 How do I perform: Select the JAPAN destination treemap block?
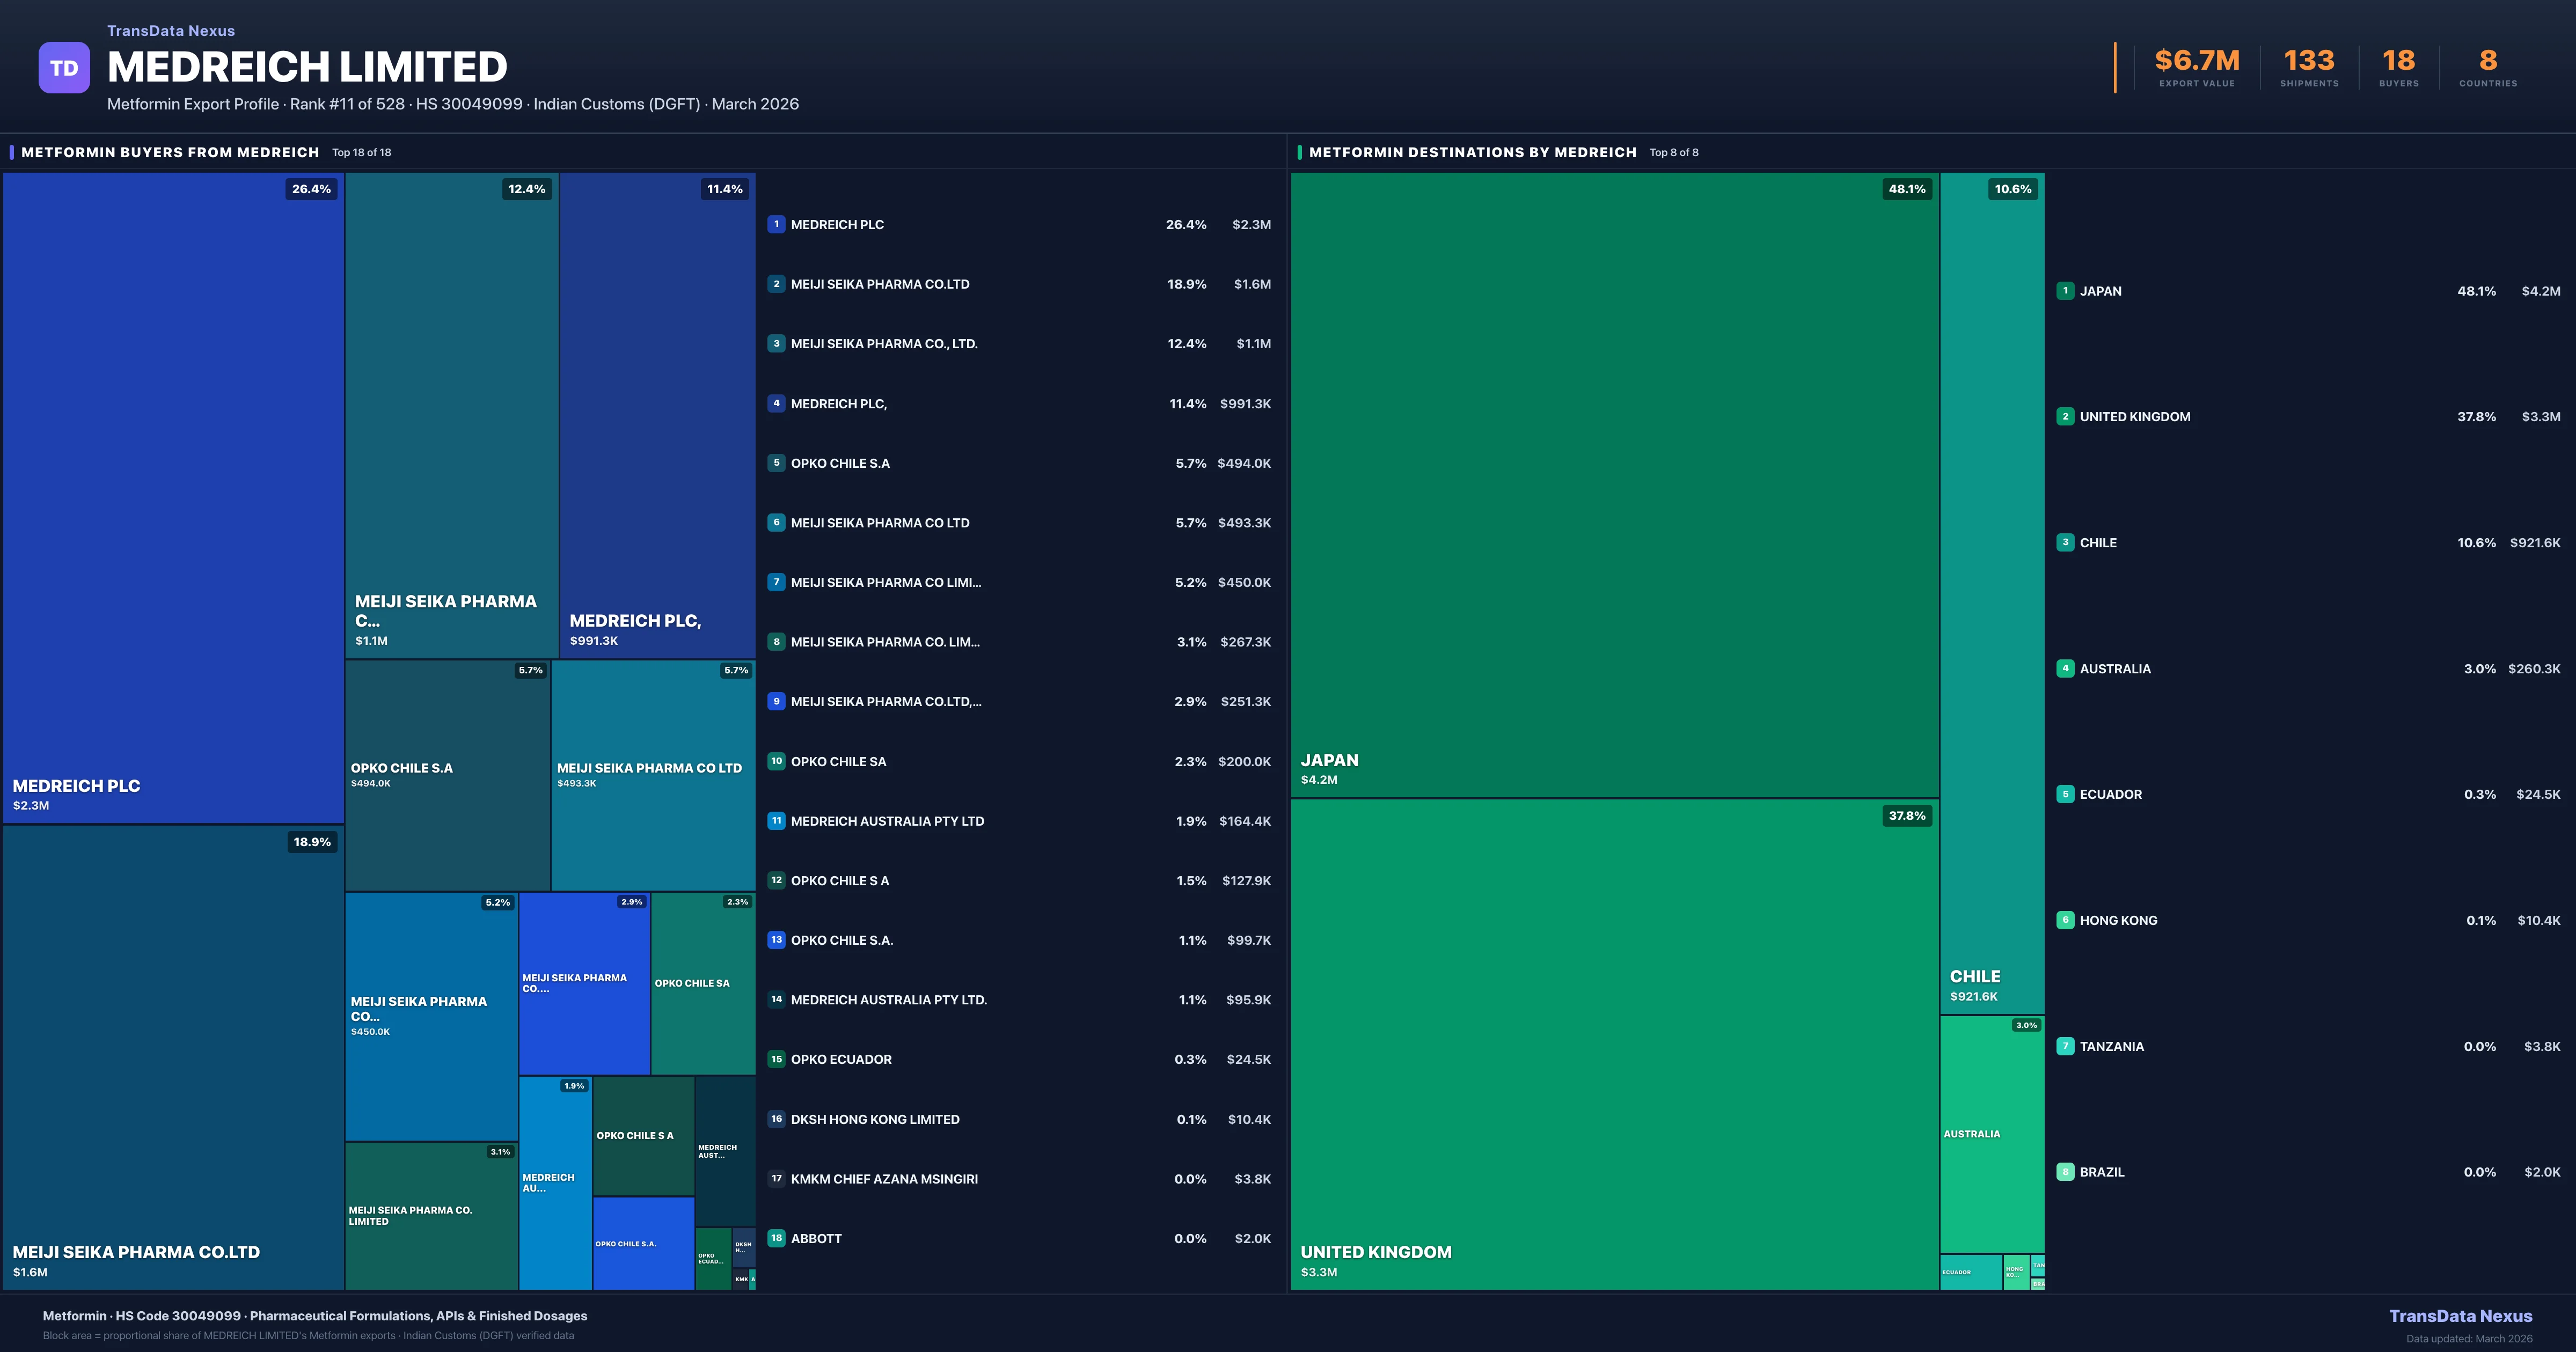[1614, 485]
